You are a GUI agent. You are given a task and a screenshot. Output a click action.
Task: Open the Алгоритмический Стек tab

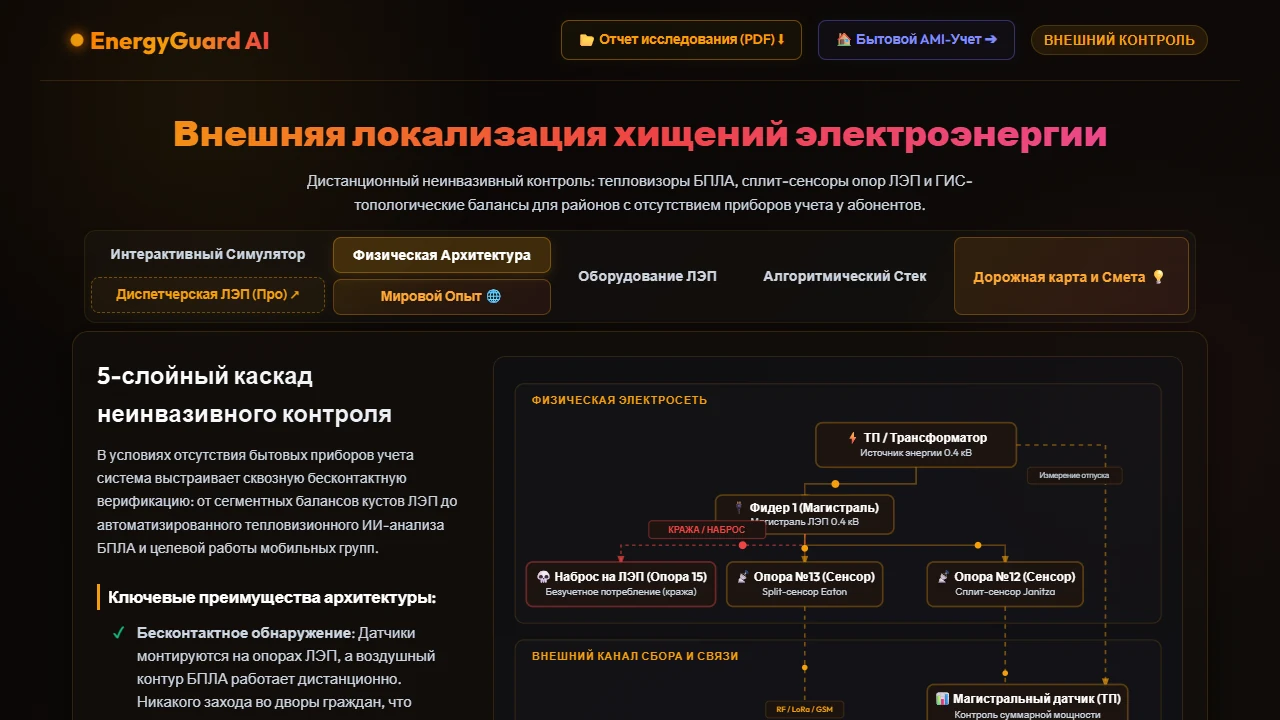click(x=845, y=276)
